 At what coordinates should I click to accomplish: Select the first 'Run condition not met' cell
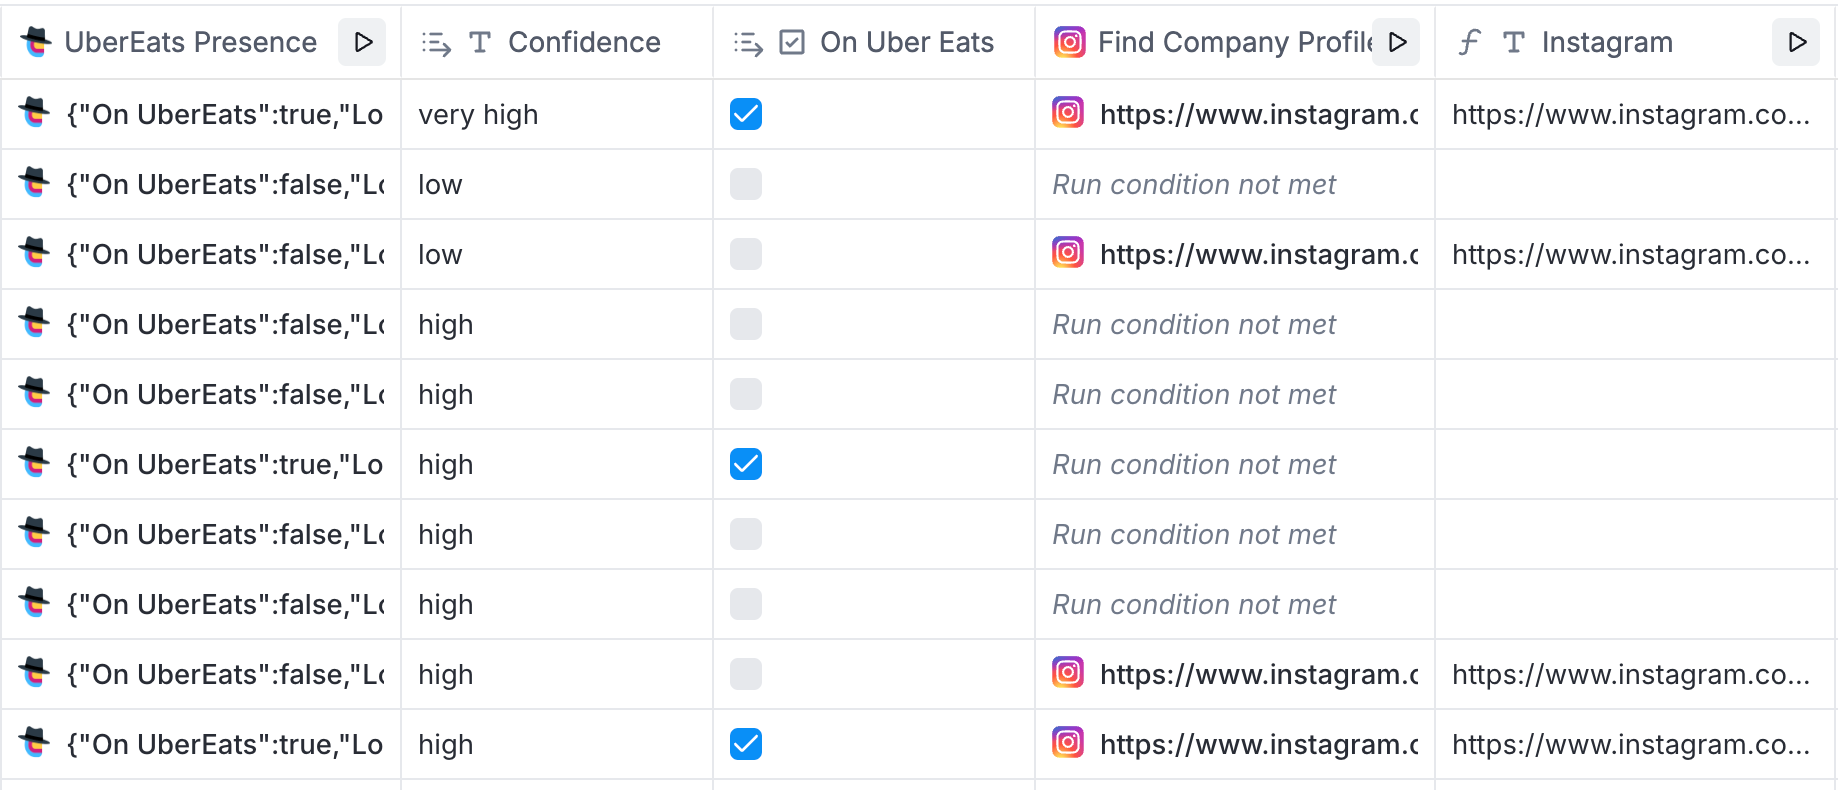pos(1235,184)
